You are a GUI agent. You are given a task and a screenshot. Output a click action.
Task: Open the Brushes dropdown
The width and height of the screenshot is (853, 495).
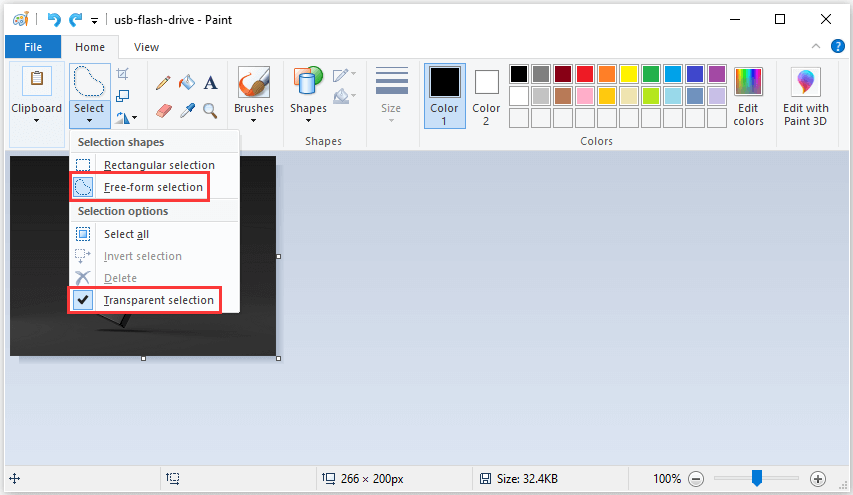[254, 96]
